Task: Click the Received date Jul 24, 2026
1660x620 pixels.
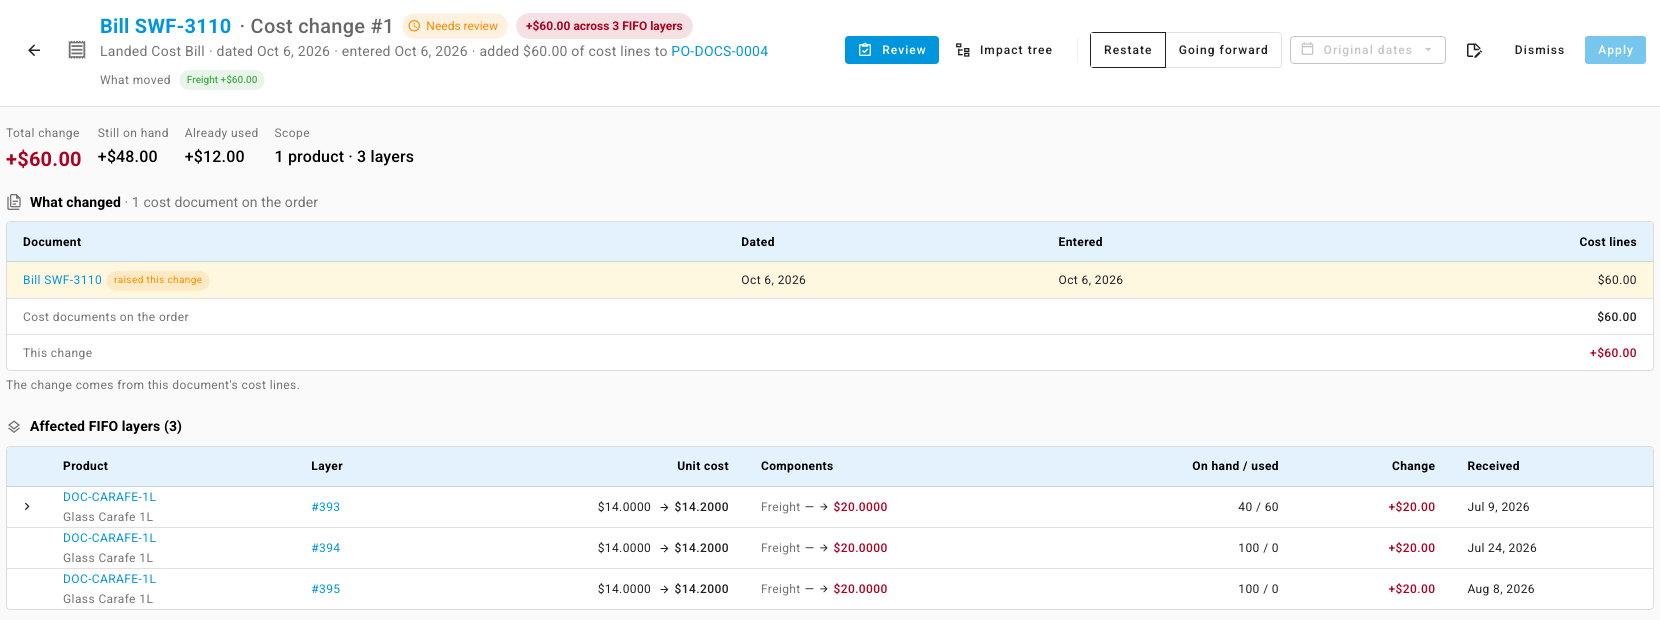Action: 1502,548
